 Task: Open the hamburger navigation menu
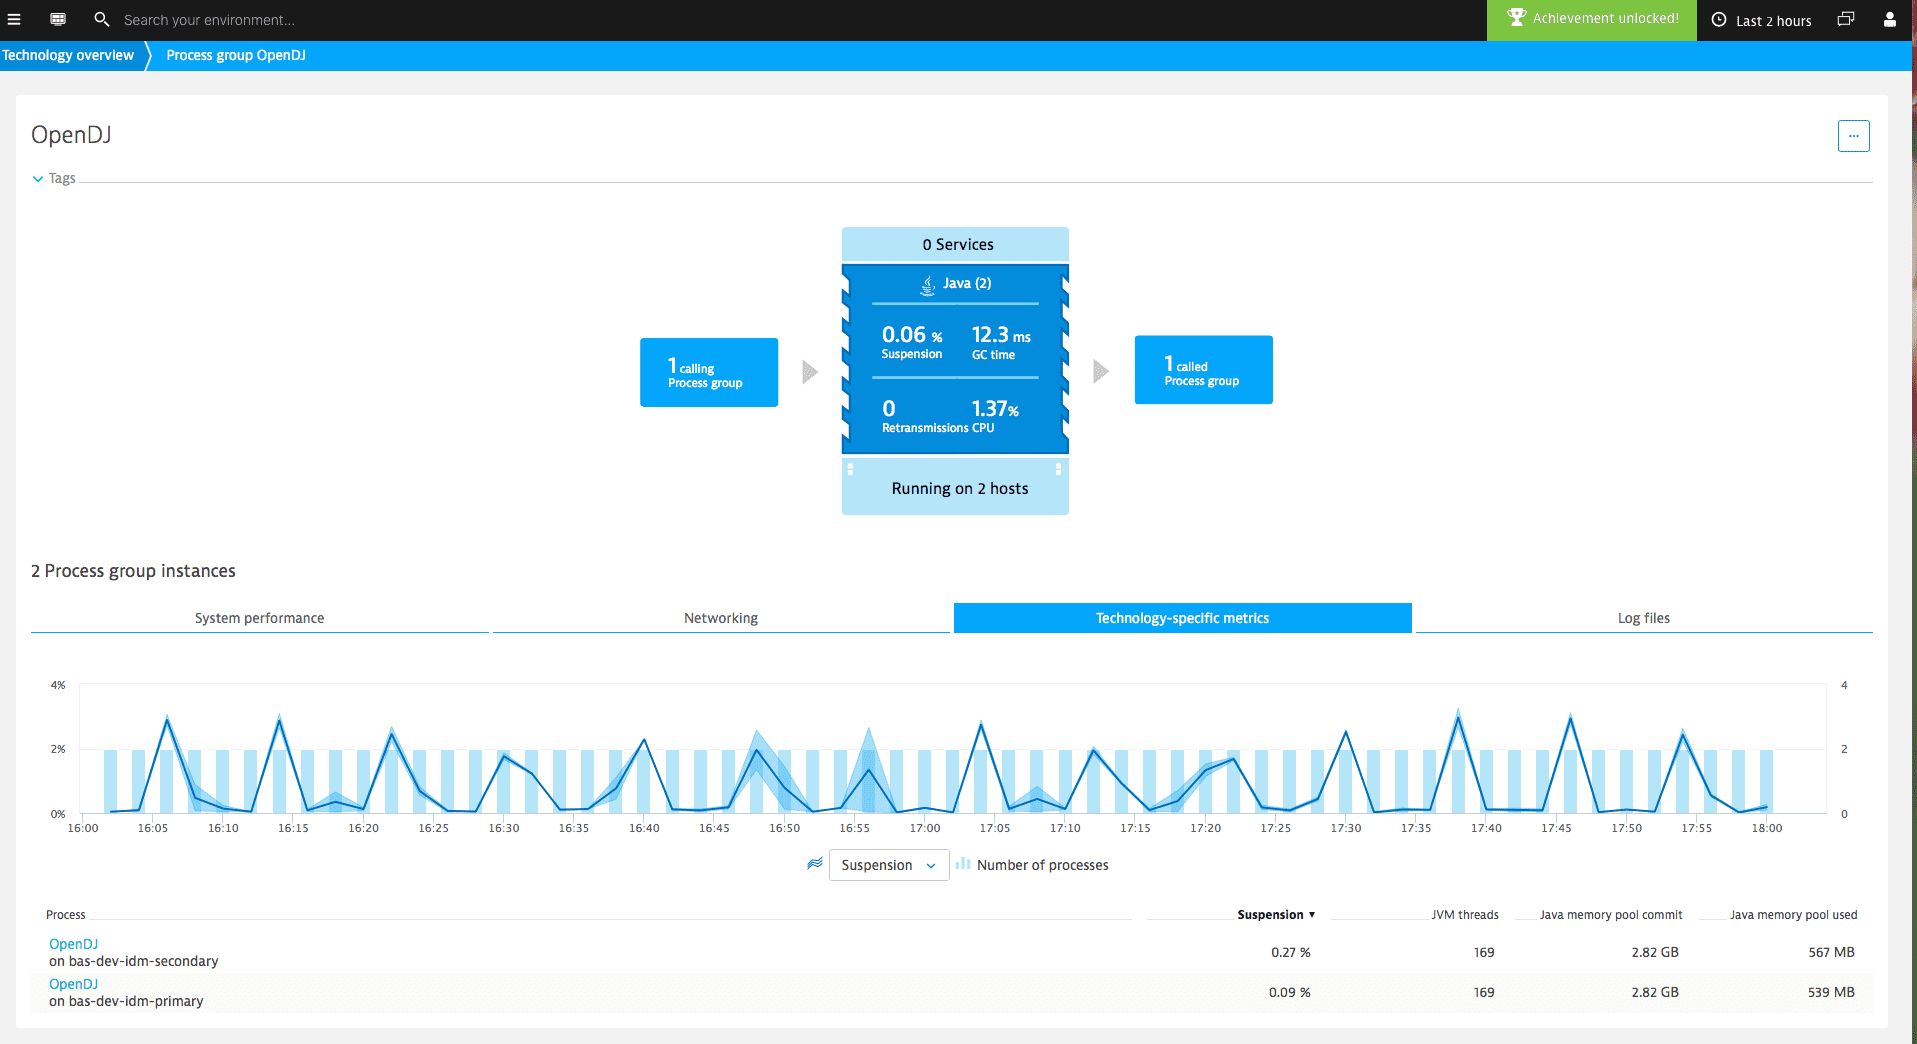14,19
